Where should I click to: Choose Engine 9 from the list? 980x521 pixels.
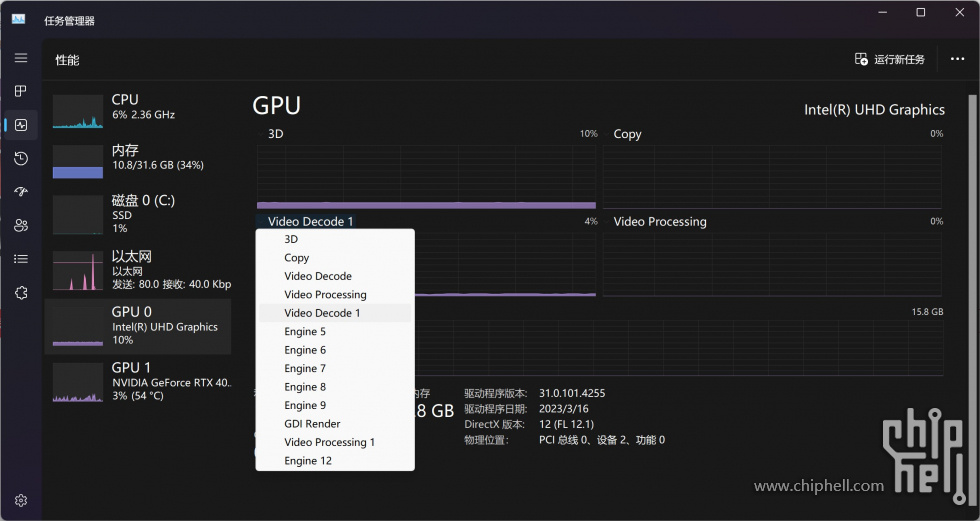coord(335,405)
